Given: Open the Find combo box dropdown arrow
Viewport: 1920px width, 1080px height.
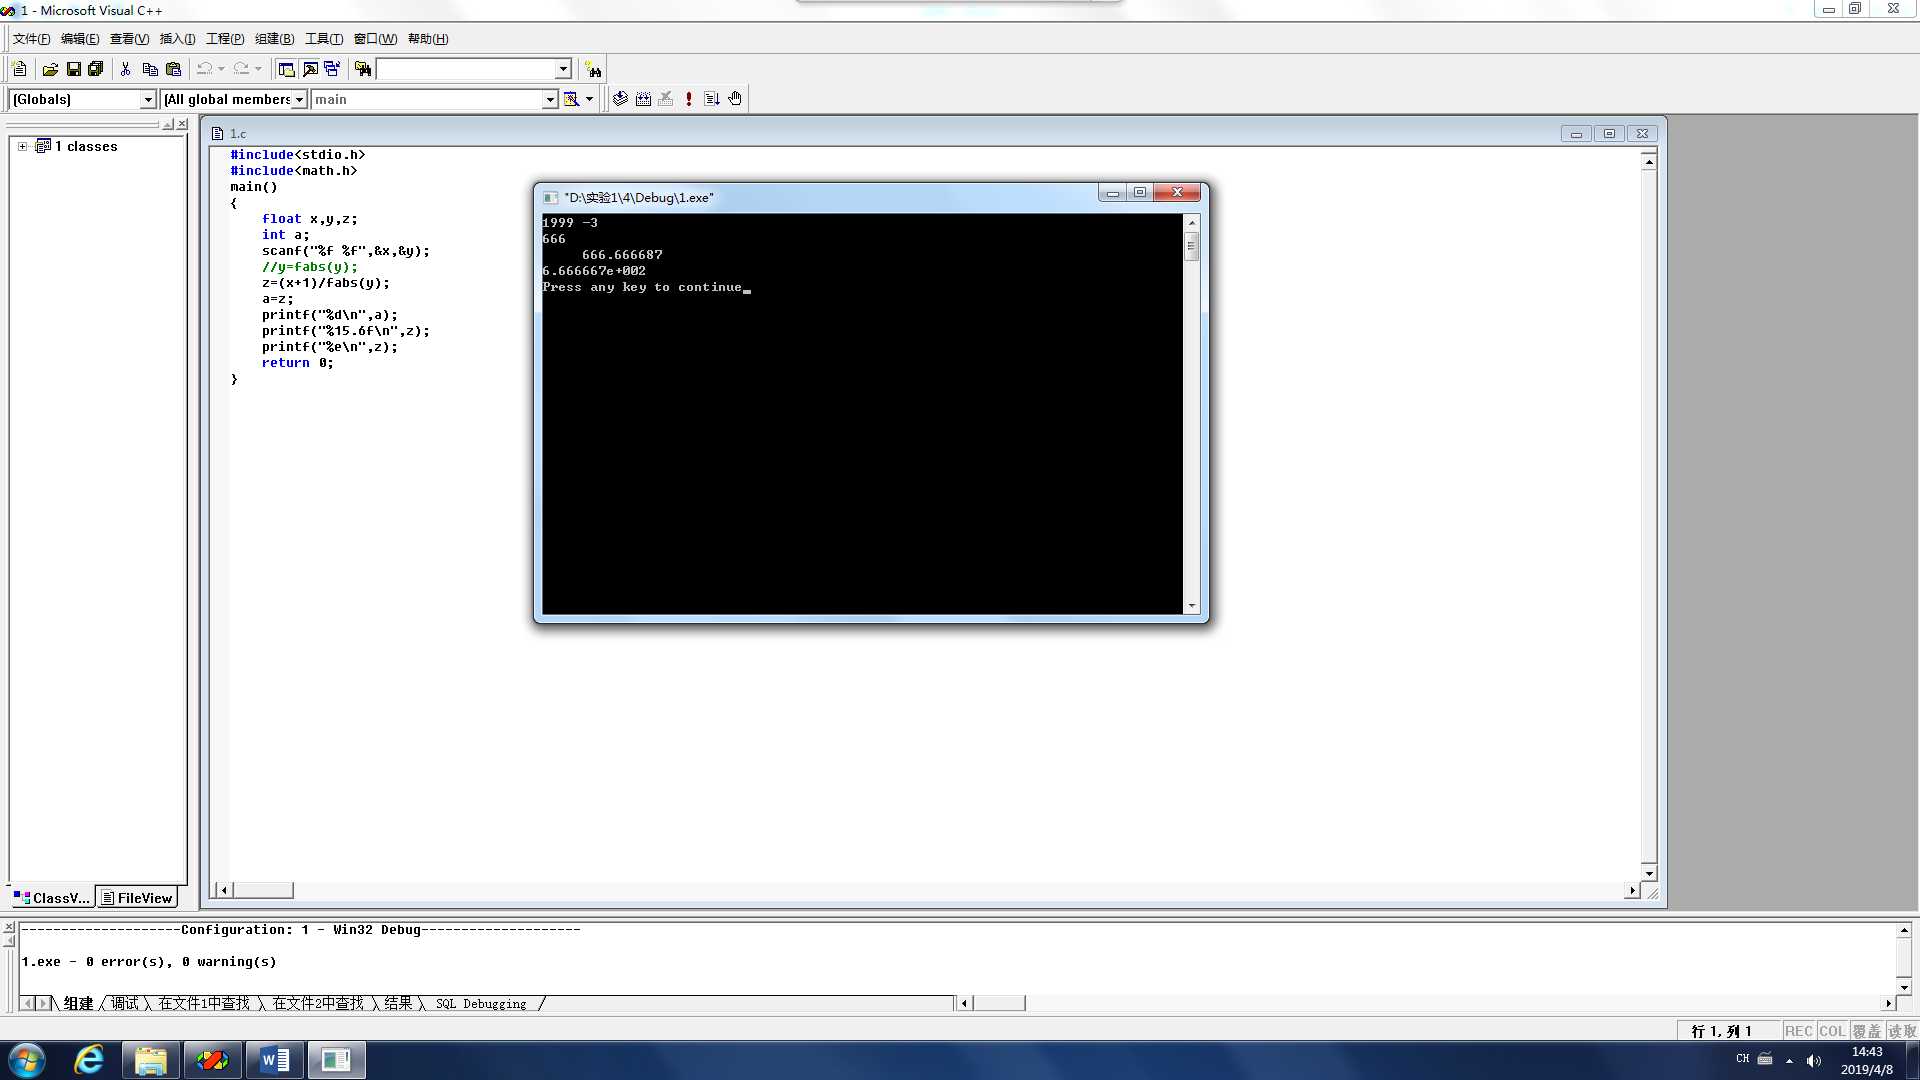Looking at the screenshot, I should click(x=563, y=69).
